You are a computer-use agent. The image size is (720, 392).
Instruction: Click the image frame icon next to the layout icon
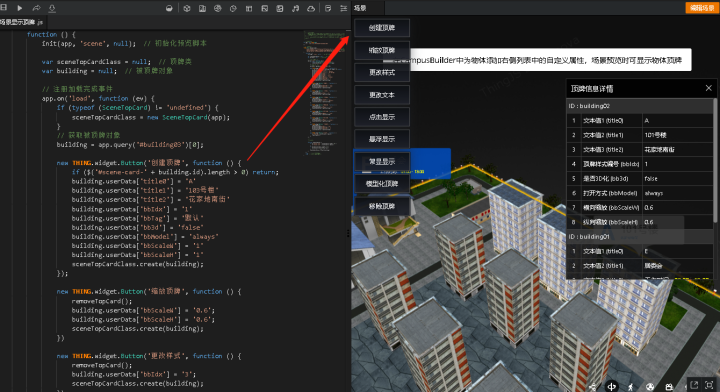click(264, 8)
